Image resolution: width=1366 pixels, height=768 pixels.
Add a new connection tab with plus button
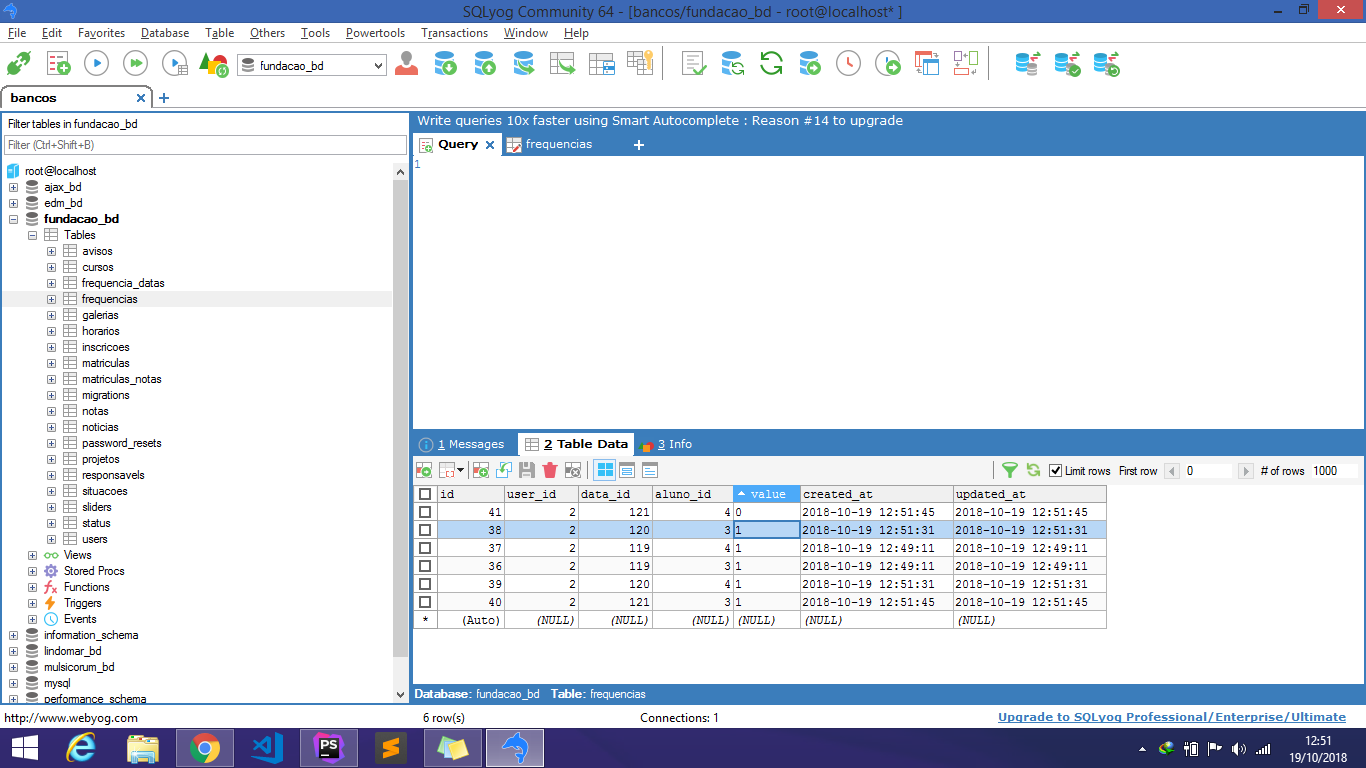pyautogui.click(x=164, y=98)
